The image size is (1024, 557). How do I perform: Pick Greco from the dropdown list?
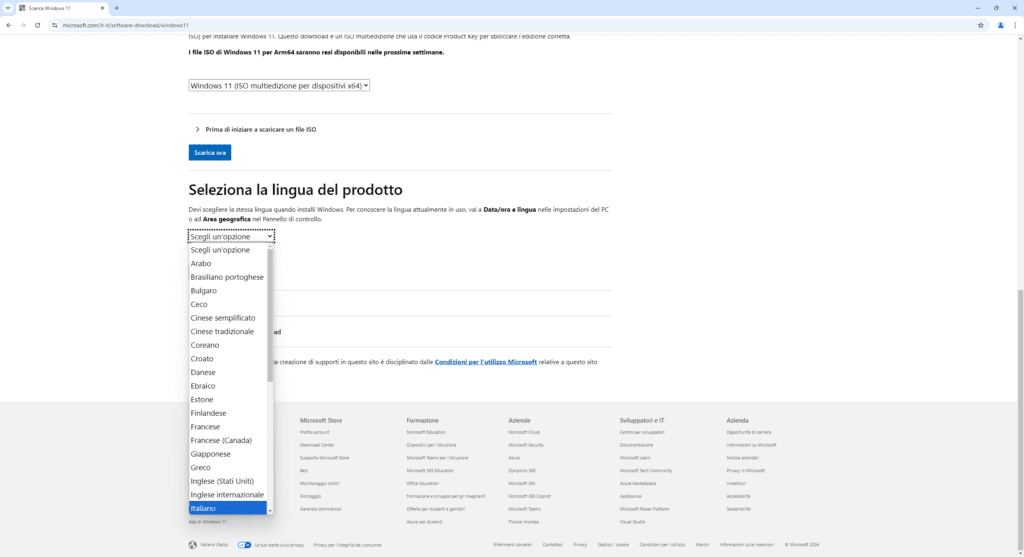pos(228,468)
